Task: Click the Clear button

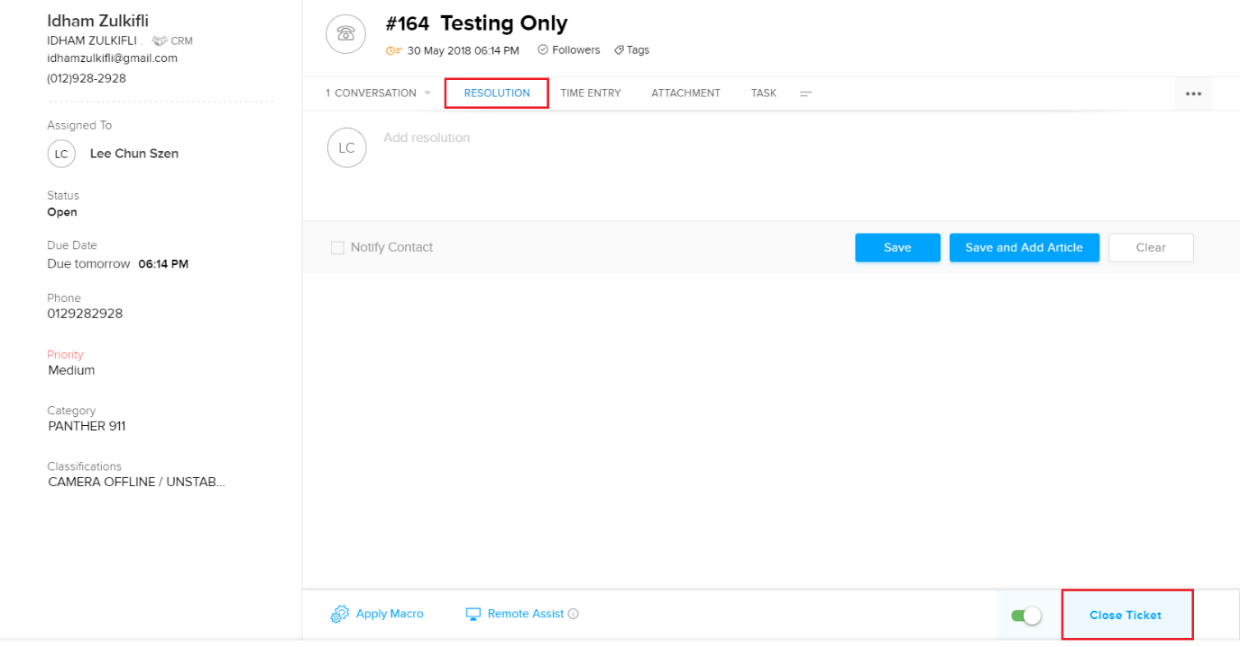Action: click(x=1151, y=248)
